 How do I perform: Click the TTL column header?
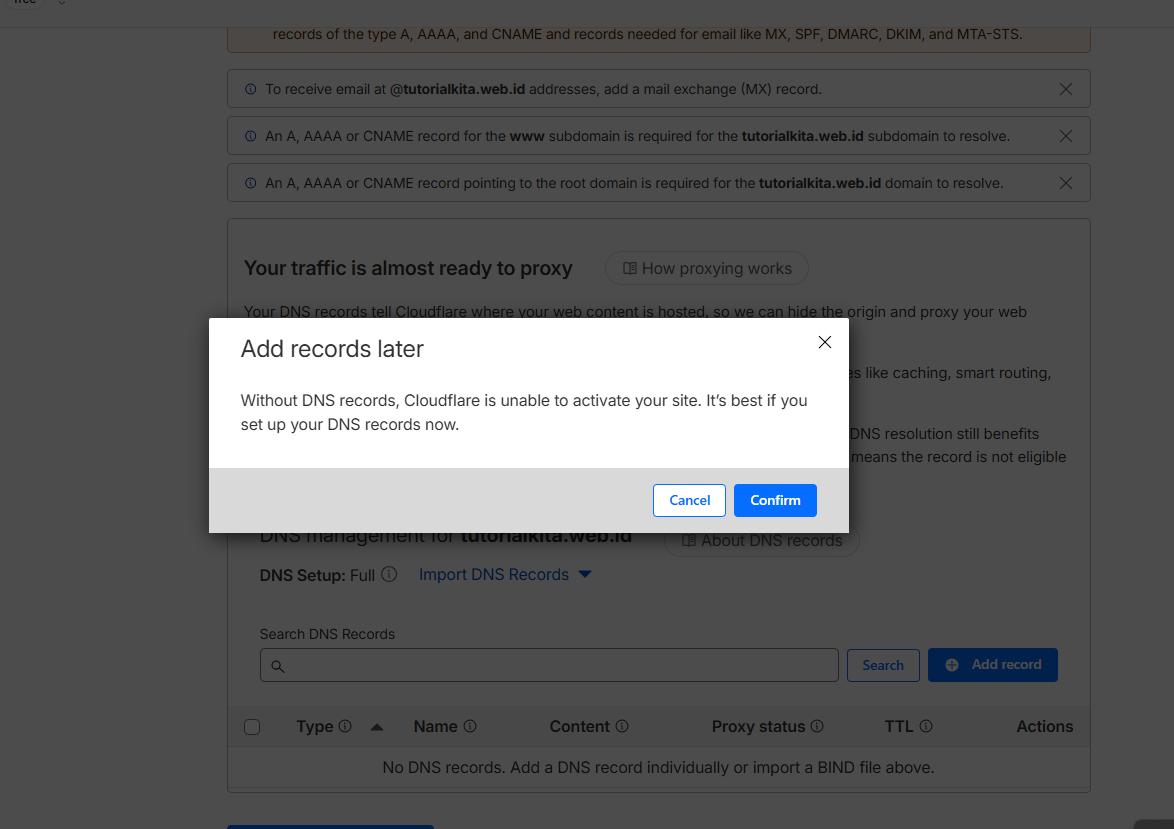(898, 726)
